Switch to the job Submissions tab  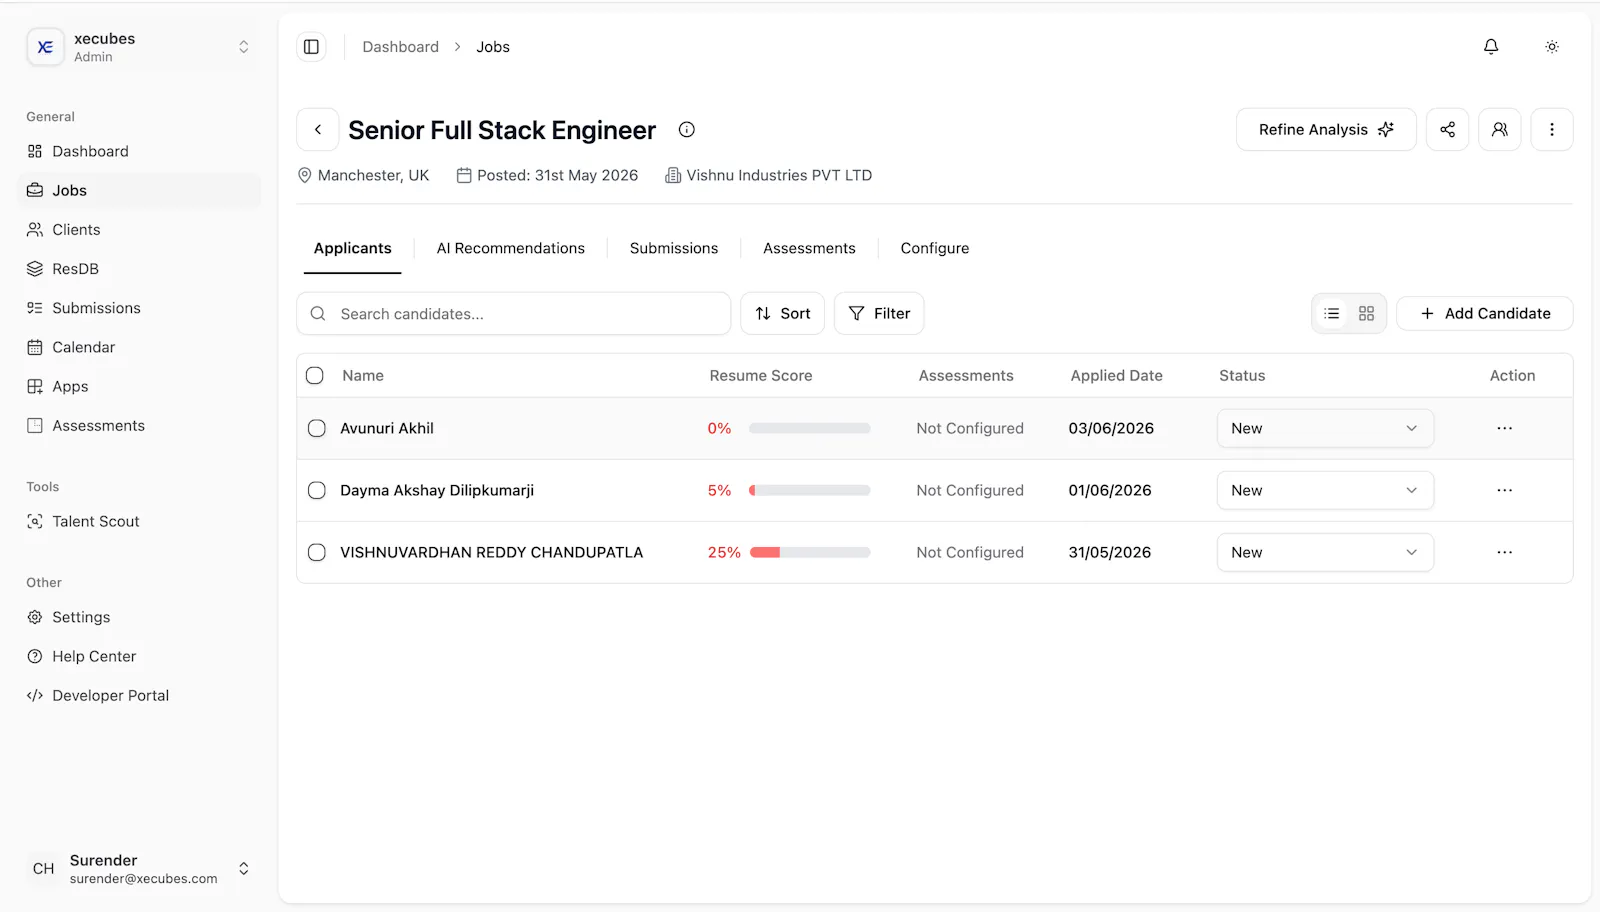[x=674, y=248]
